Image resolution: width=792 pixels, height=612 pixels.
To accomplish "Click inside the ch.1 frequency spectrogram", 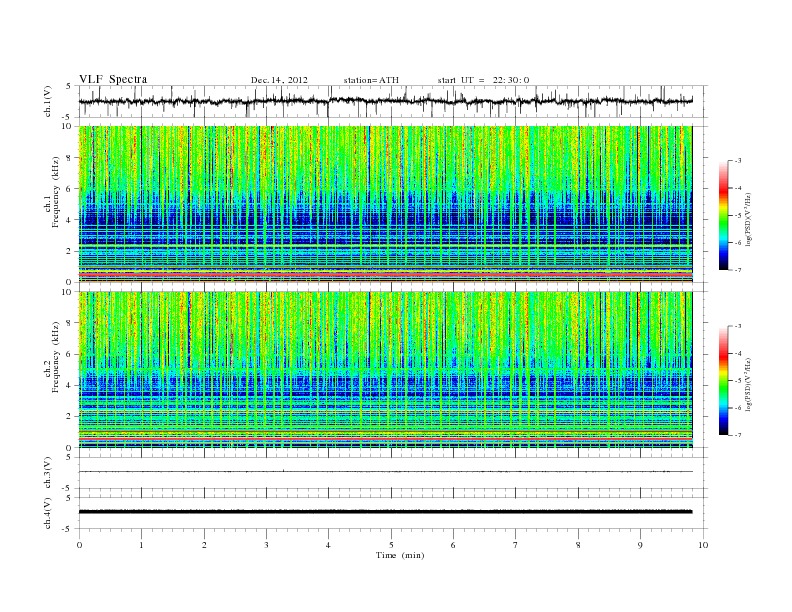I will [385, 204].
